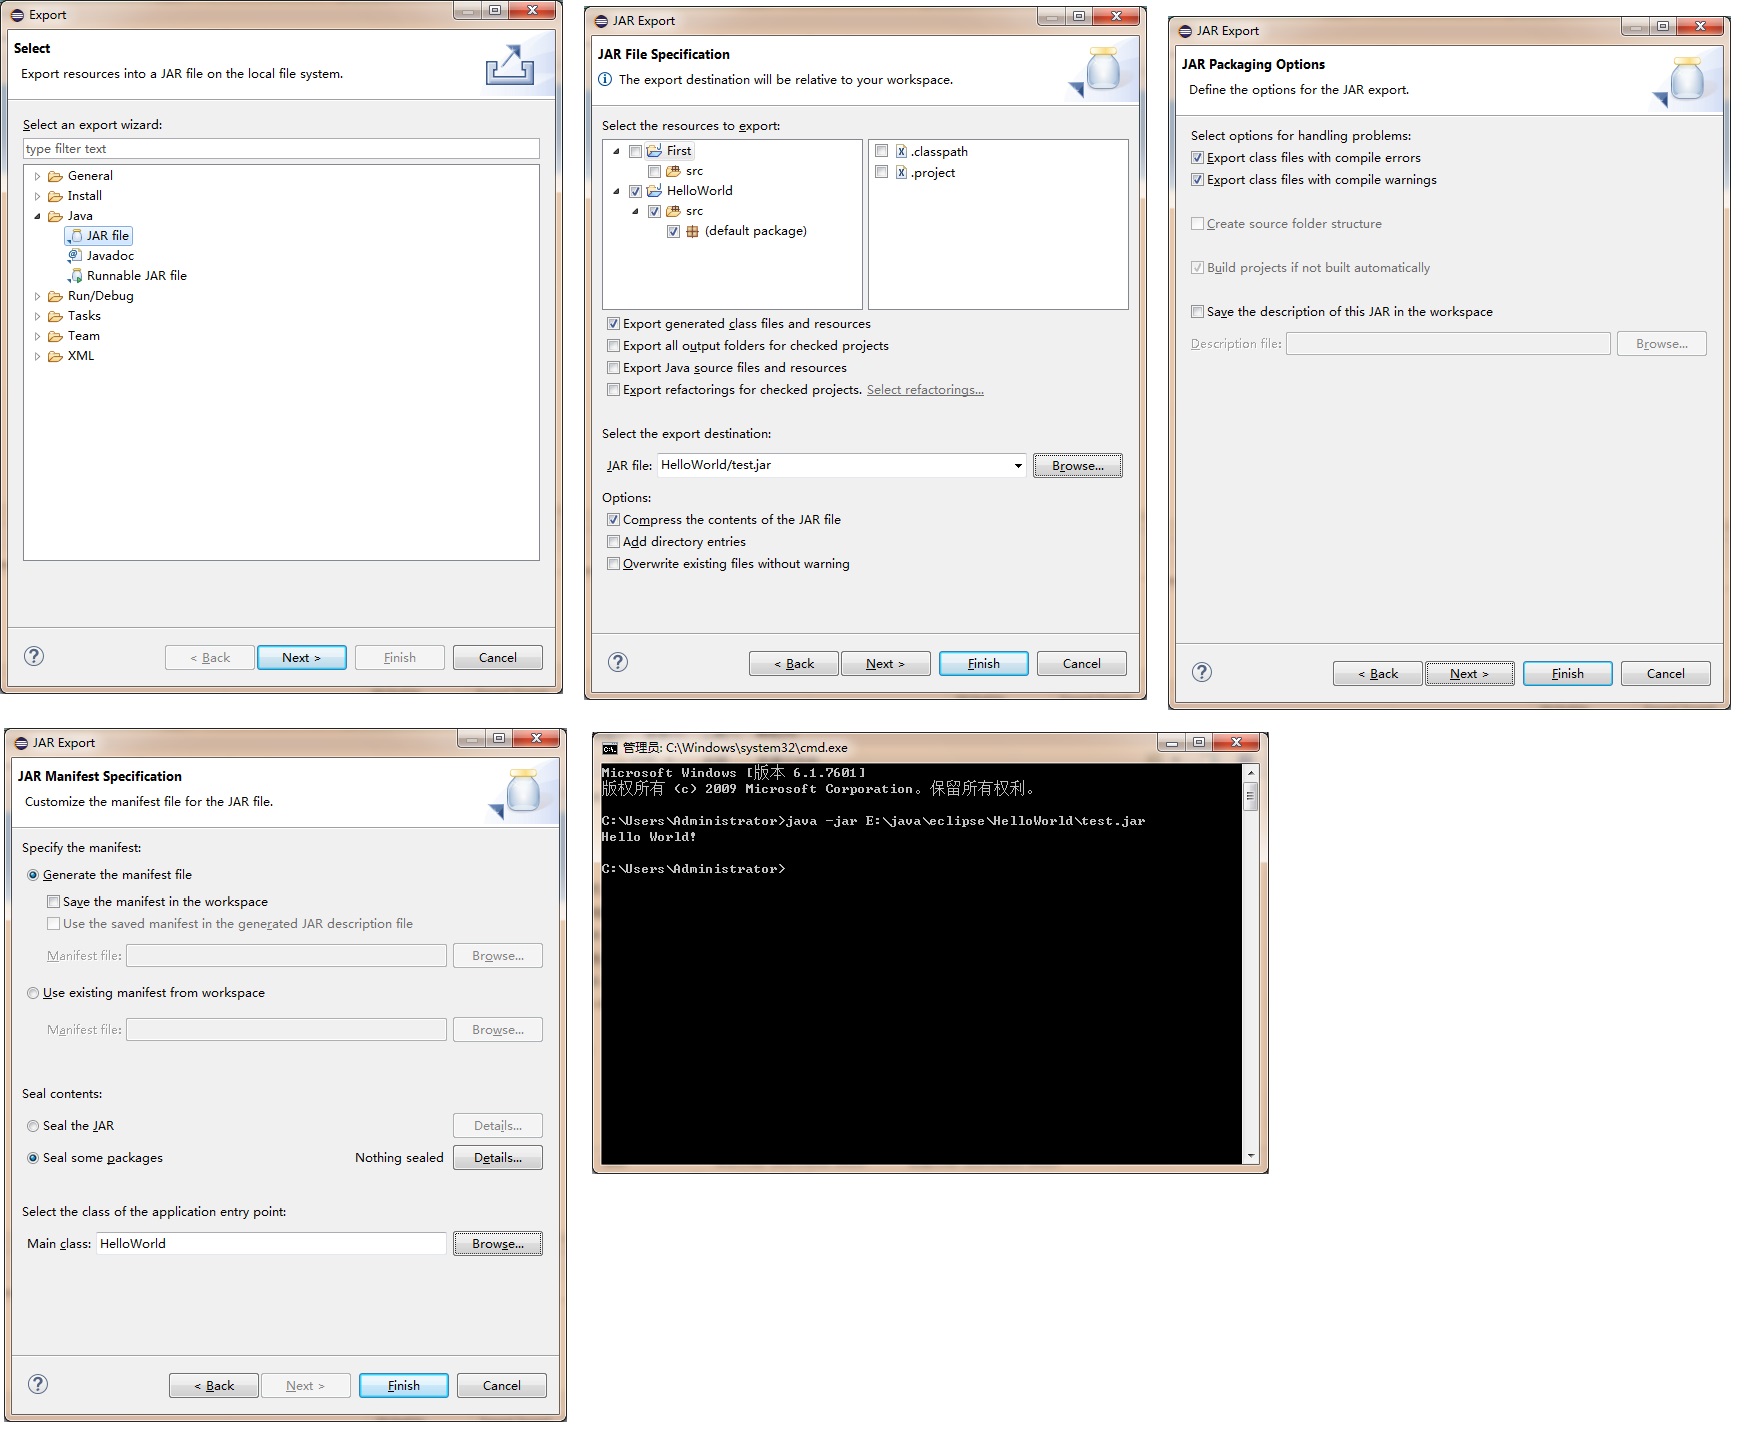Toggle Export class files with compile errors

click(1197, 158)
